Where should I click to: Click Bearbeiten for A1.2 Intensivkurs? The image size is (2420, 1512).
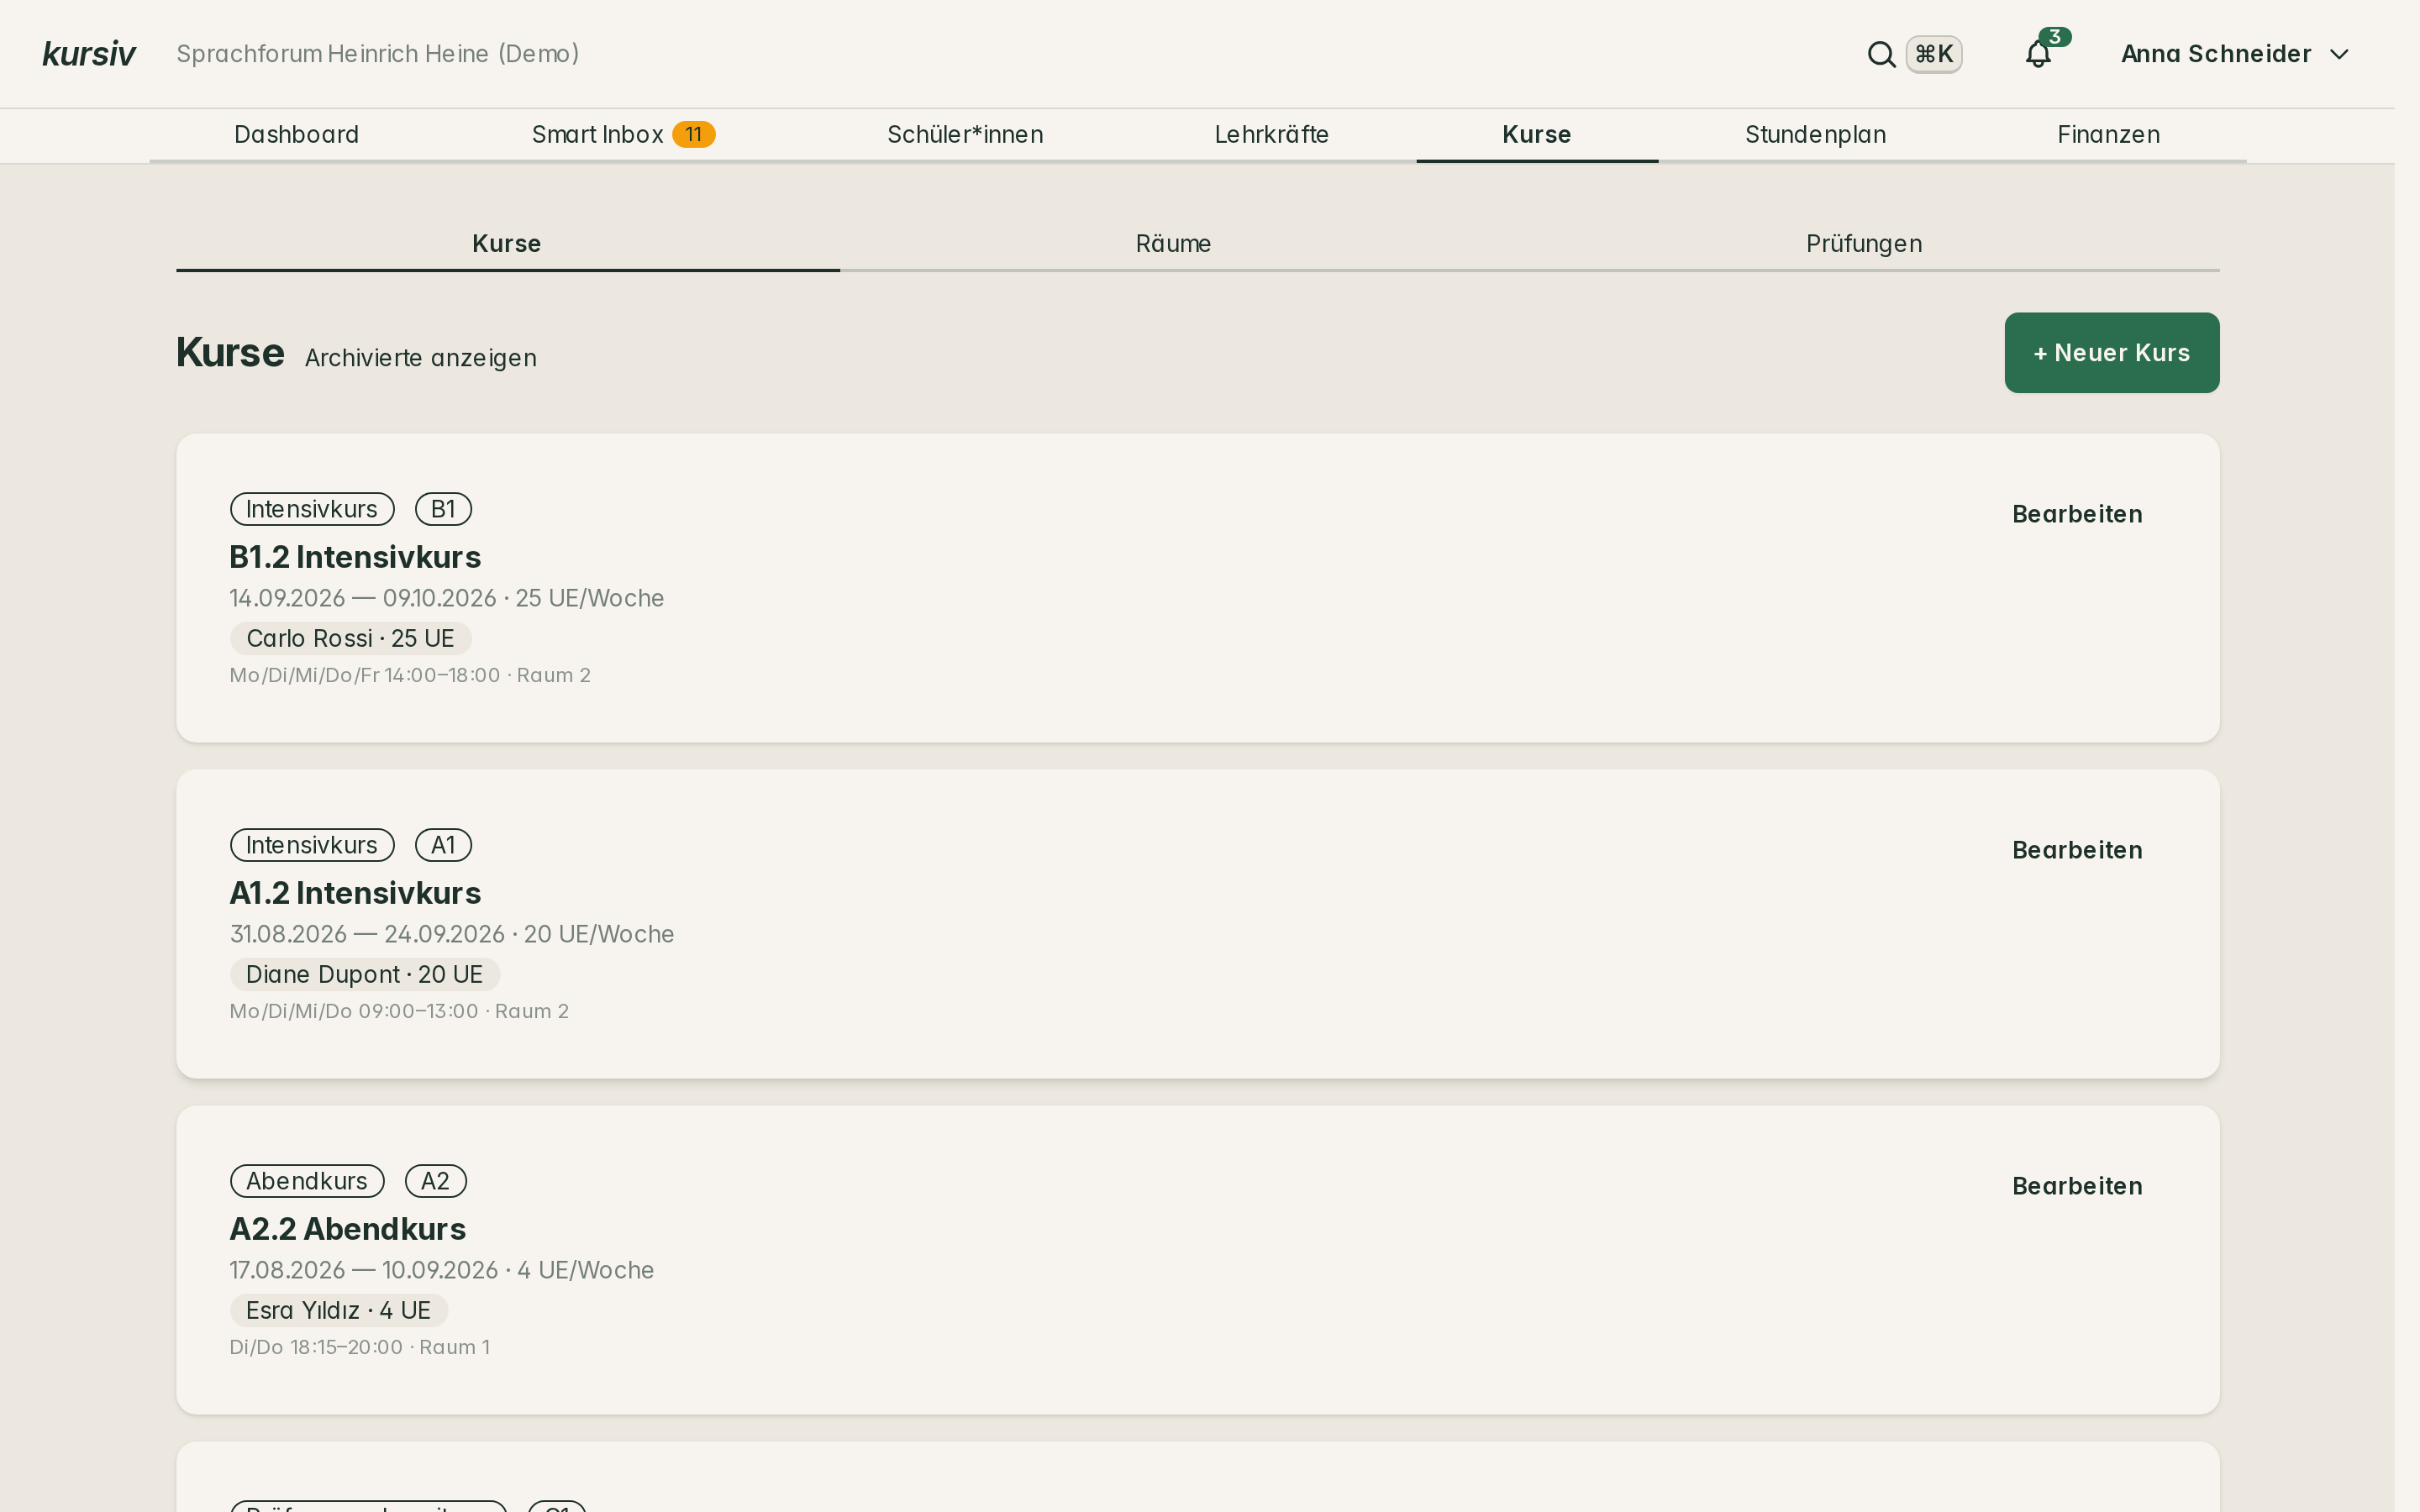coord(2077,850)
